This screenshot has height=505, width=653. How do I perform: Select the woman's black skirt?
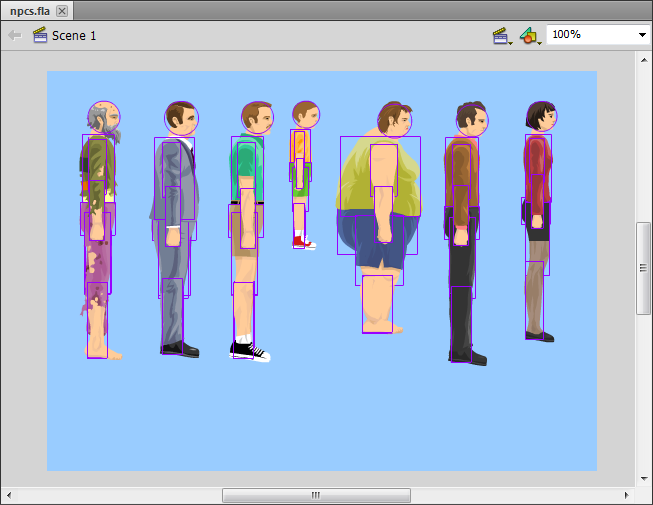coord(538,222)
